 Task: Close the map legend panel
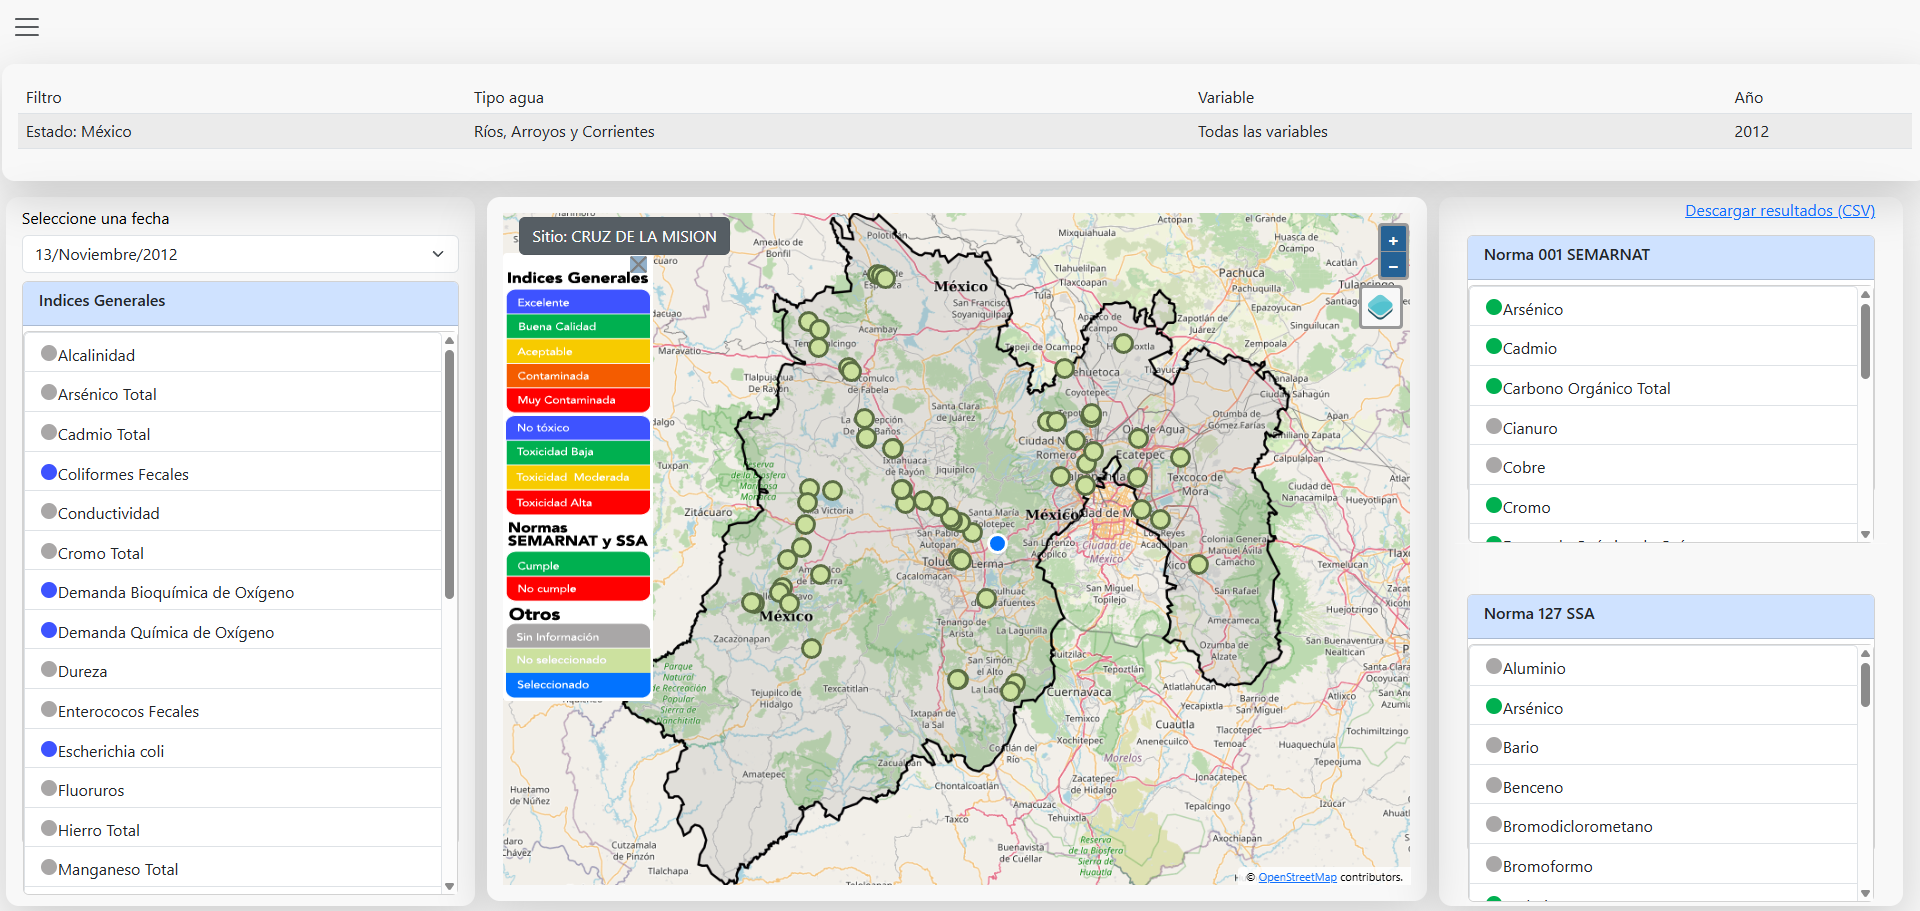638,265
